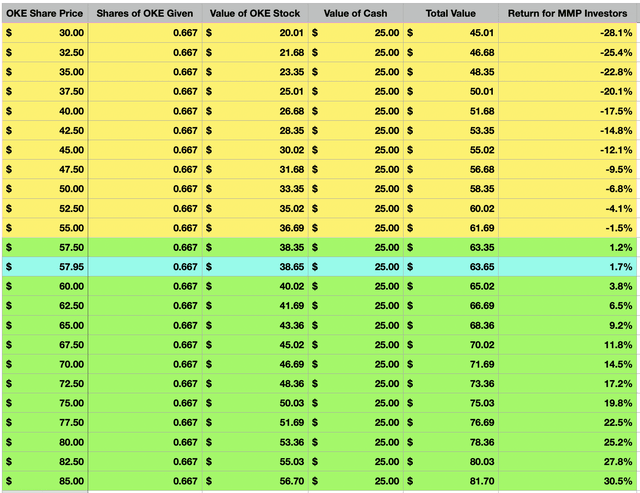Select the 'OKE Share Price' column header
Viewport: 640px width, 493px height.
pyautogui.click(x=45, y=13)
